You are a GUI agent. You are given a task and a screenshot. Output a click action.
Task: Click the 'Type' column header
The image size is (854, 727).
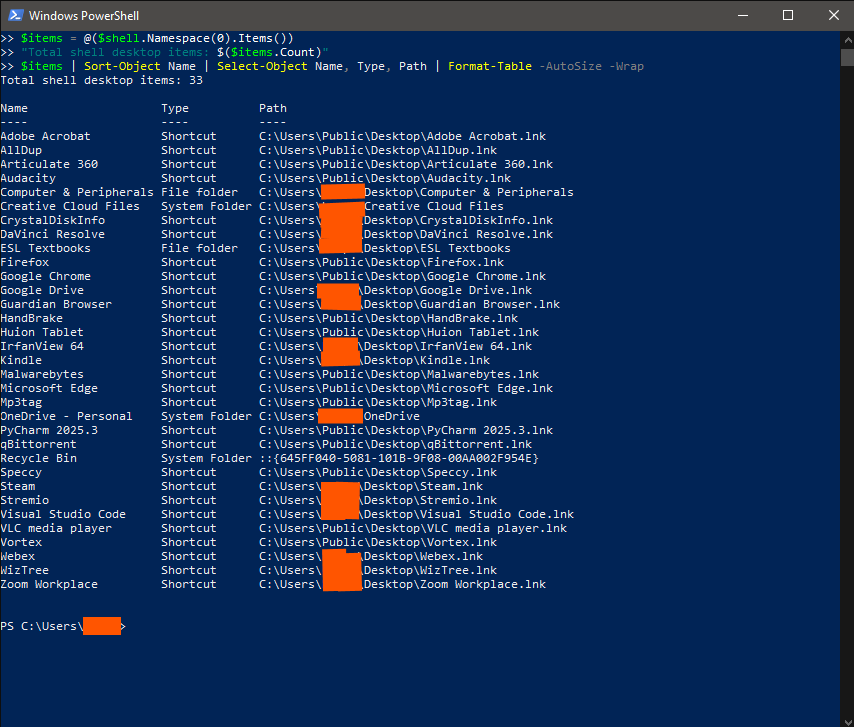click(175, 108)
